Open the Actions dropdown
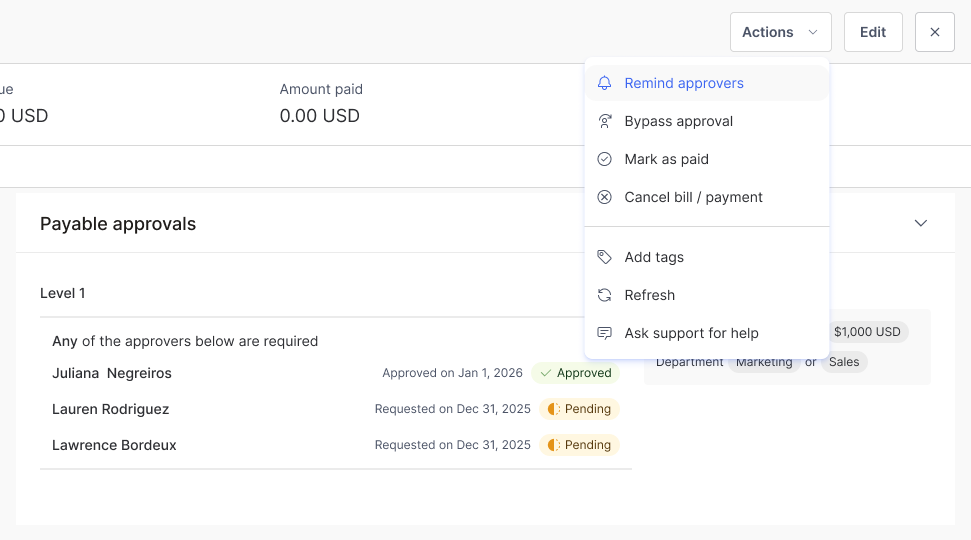Screen dimensions: 971x540 (x=780, y=32)
